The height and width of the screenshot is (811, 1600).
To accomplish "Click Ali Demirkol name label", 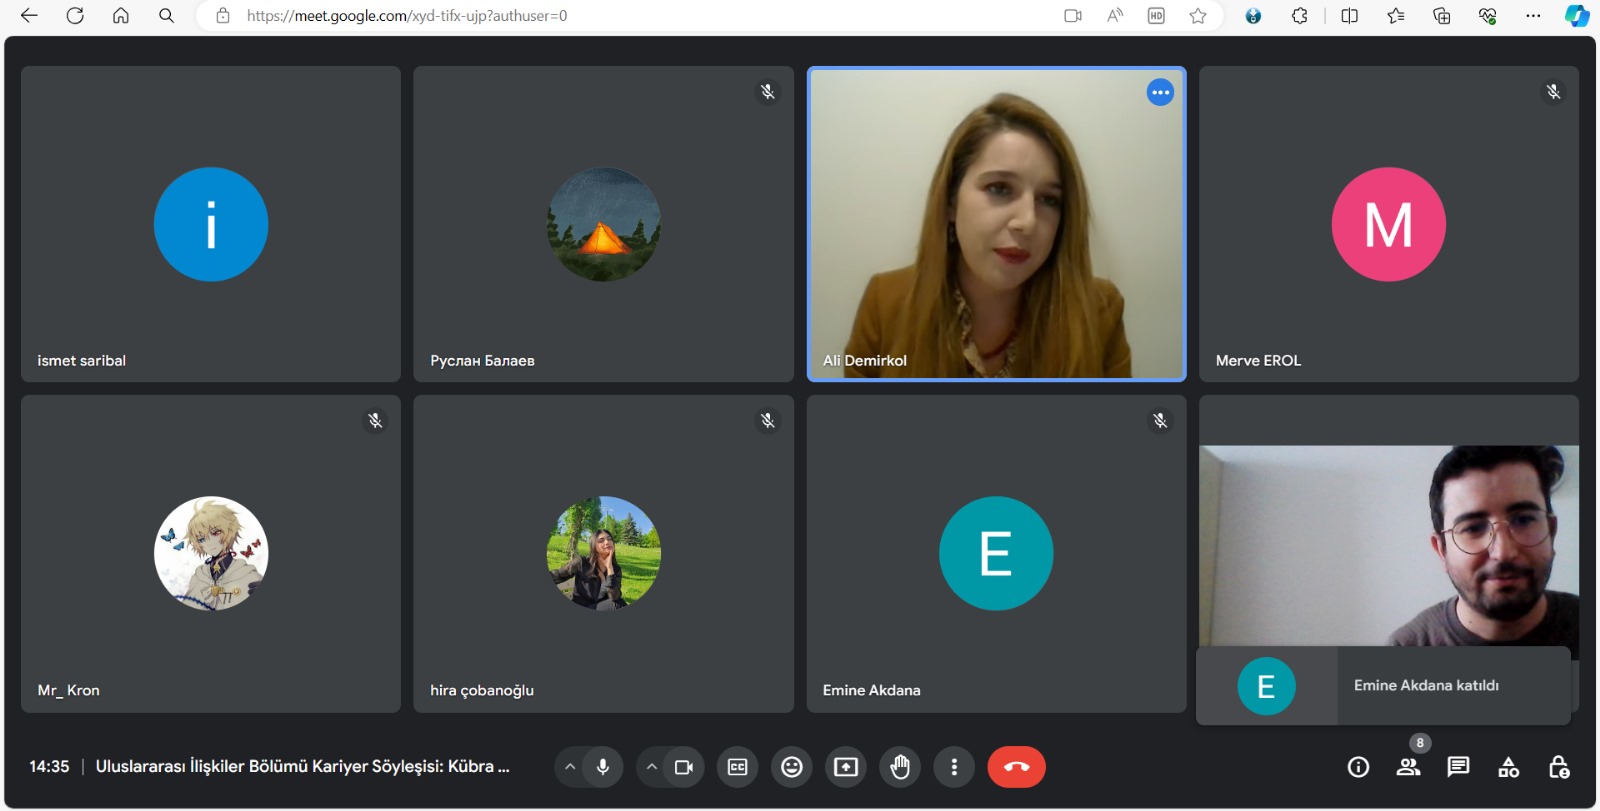I will [x=865, y=361].
